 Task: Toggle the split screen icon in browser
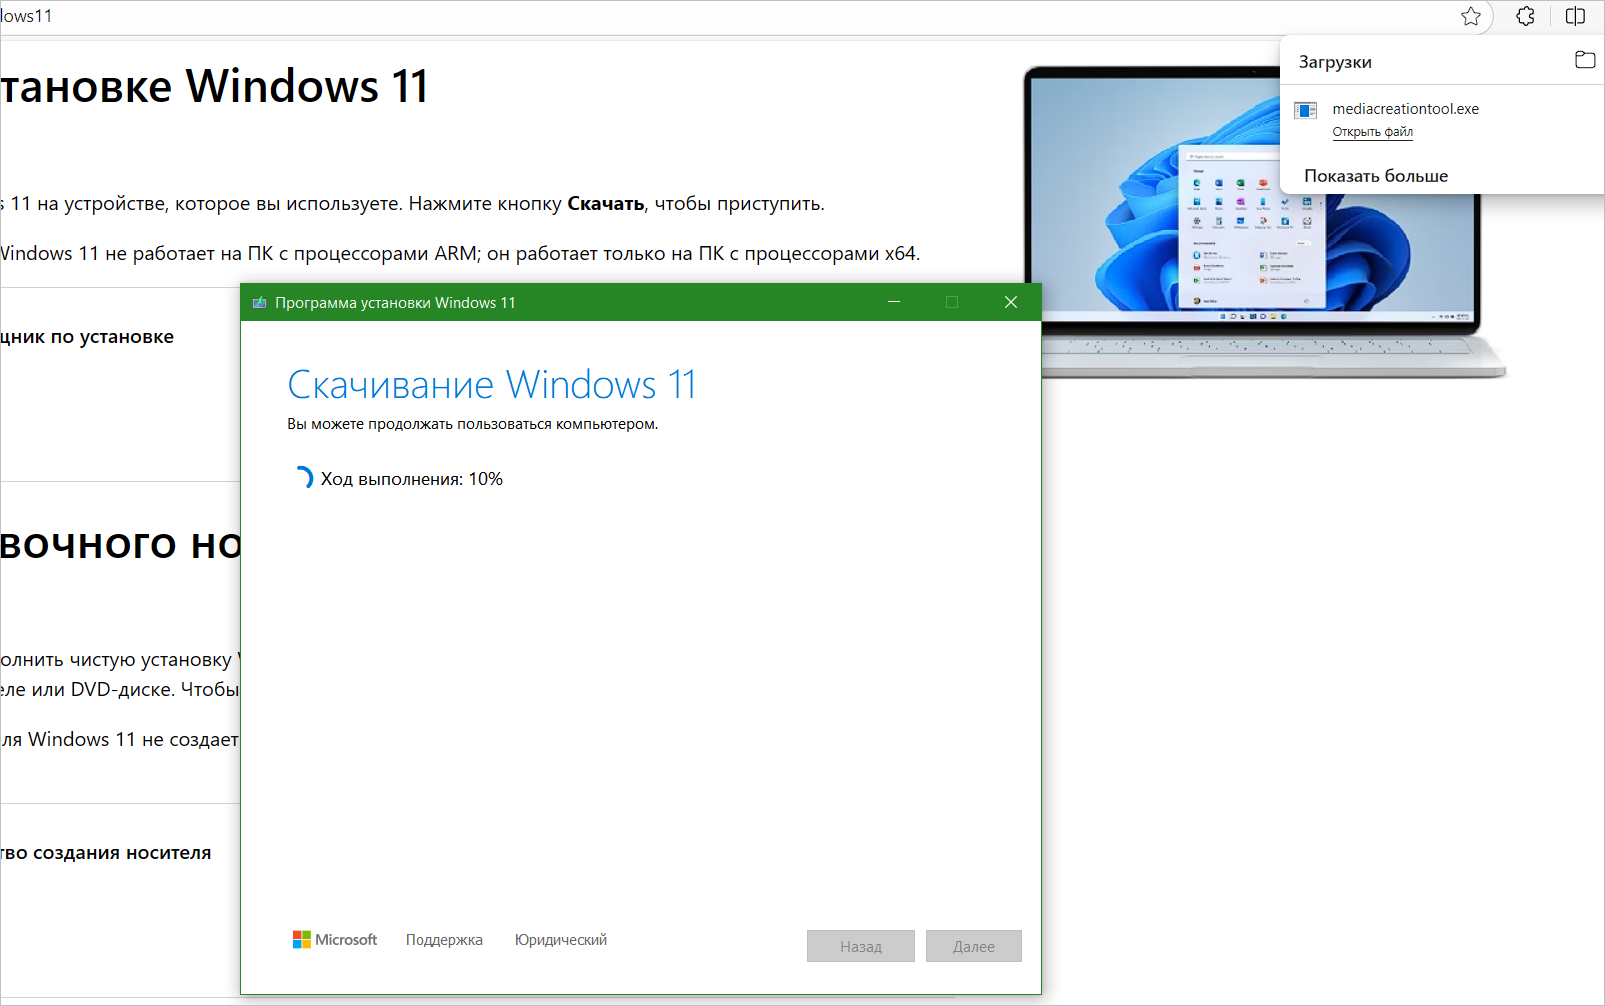pos(1576,16)
